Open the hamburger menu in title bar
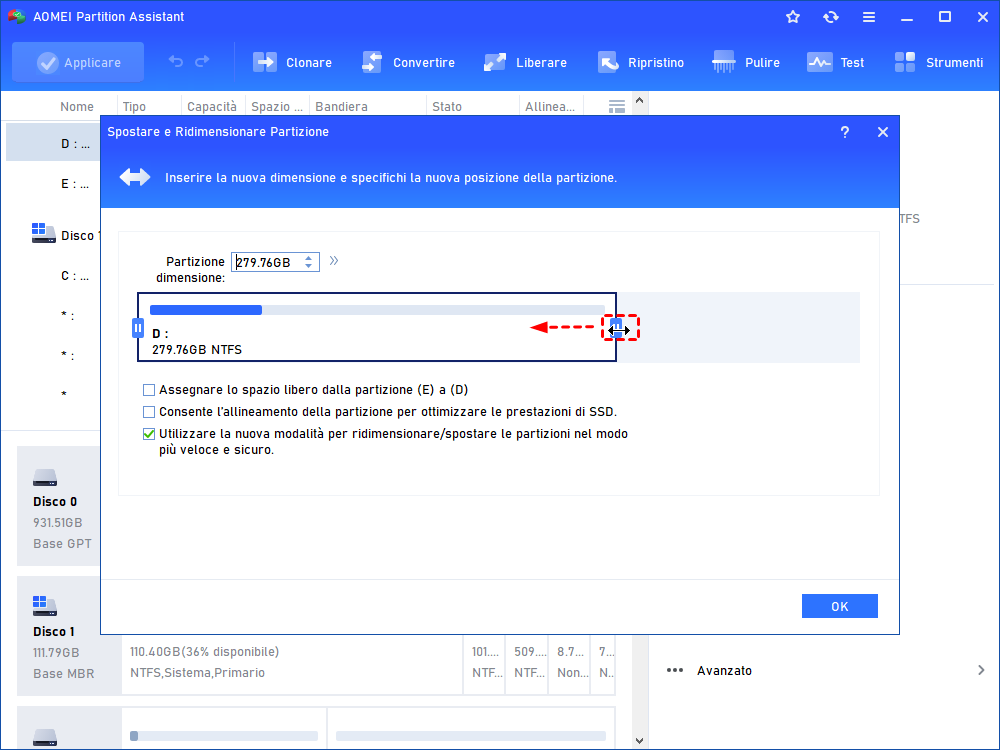The width and height of the screenshot is (1000, 750). click(x=869, y=17)
